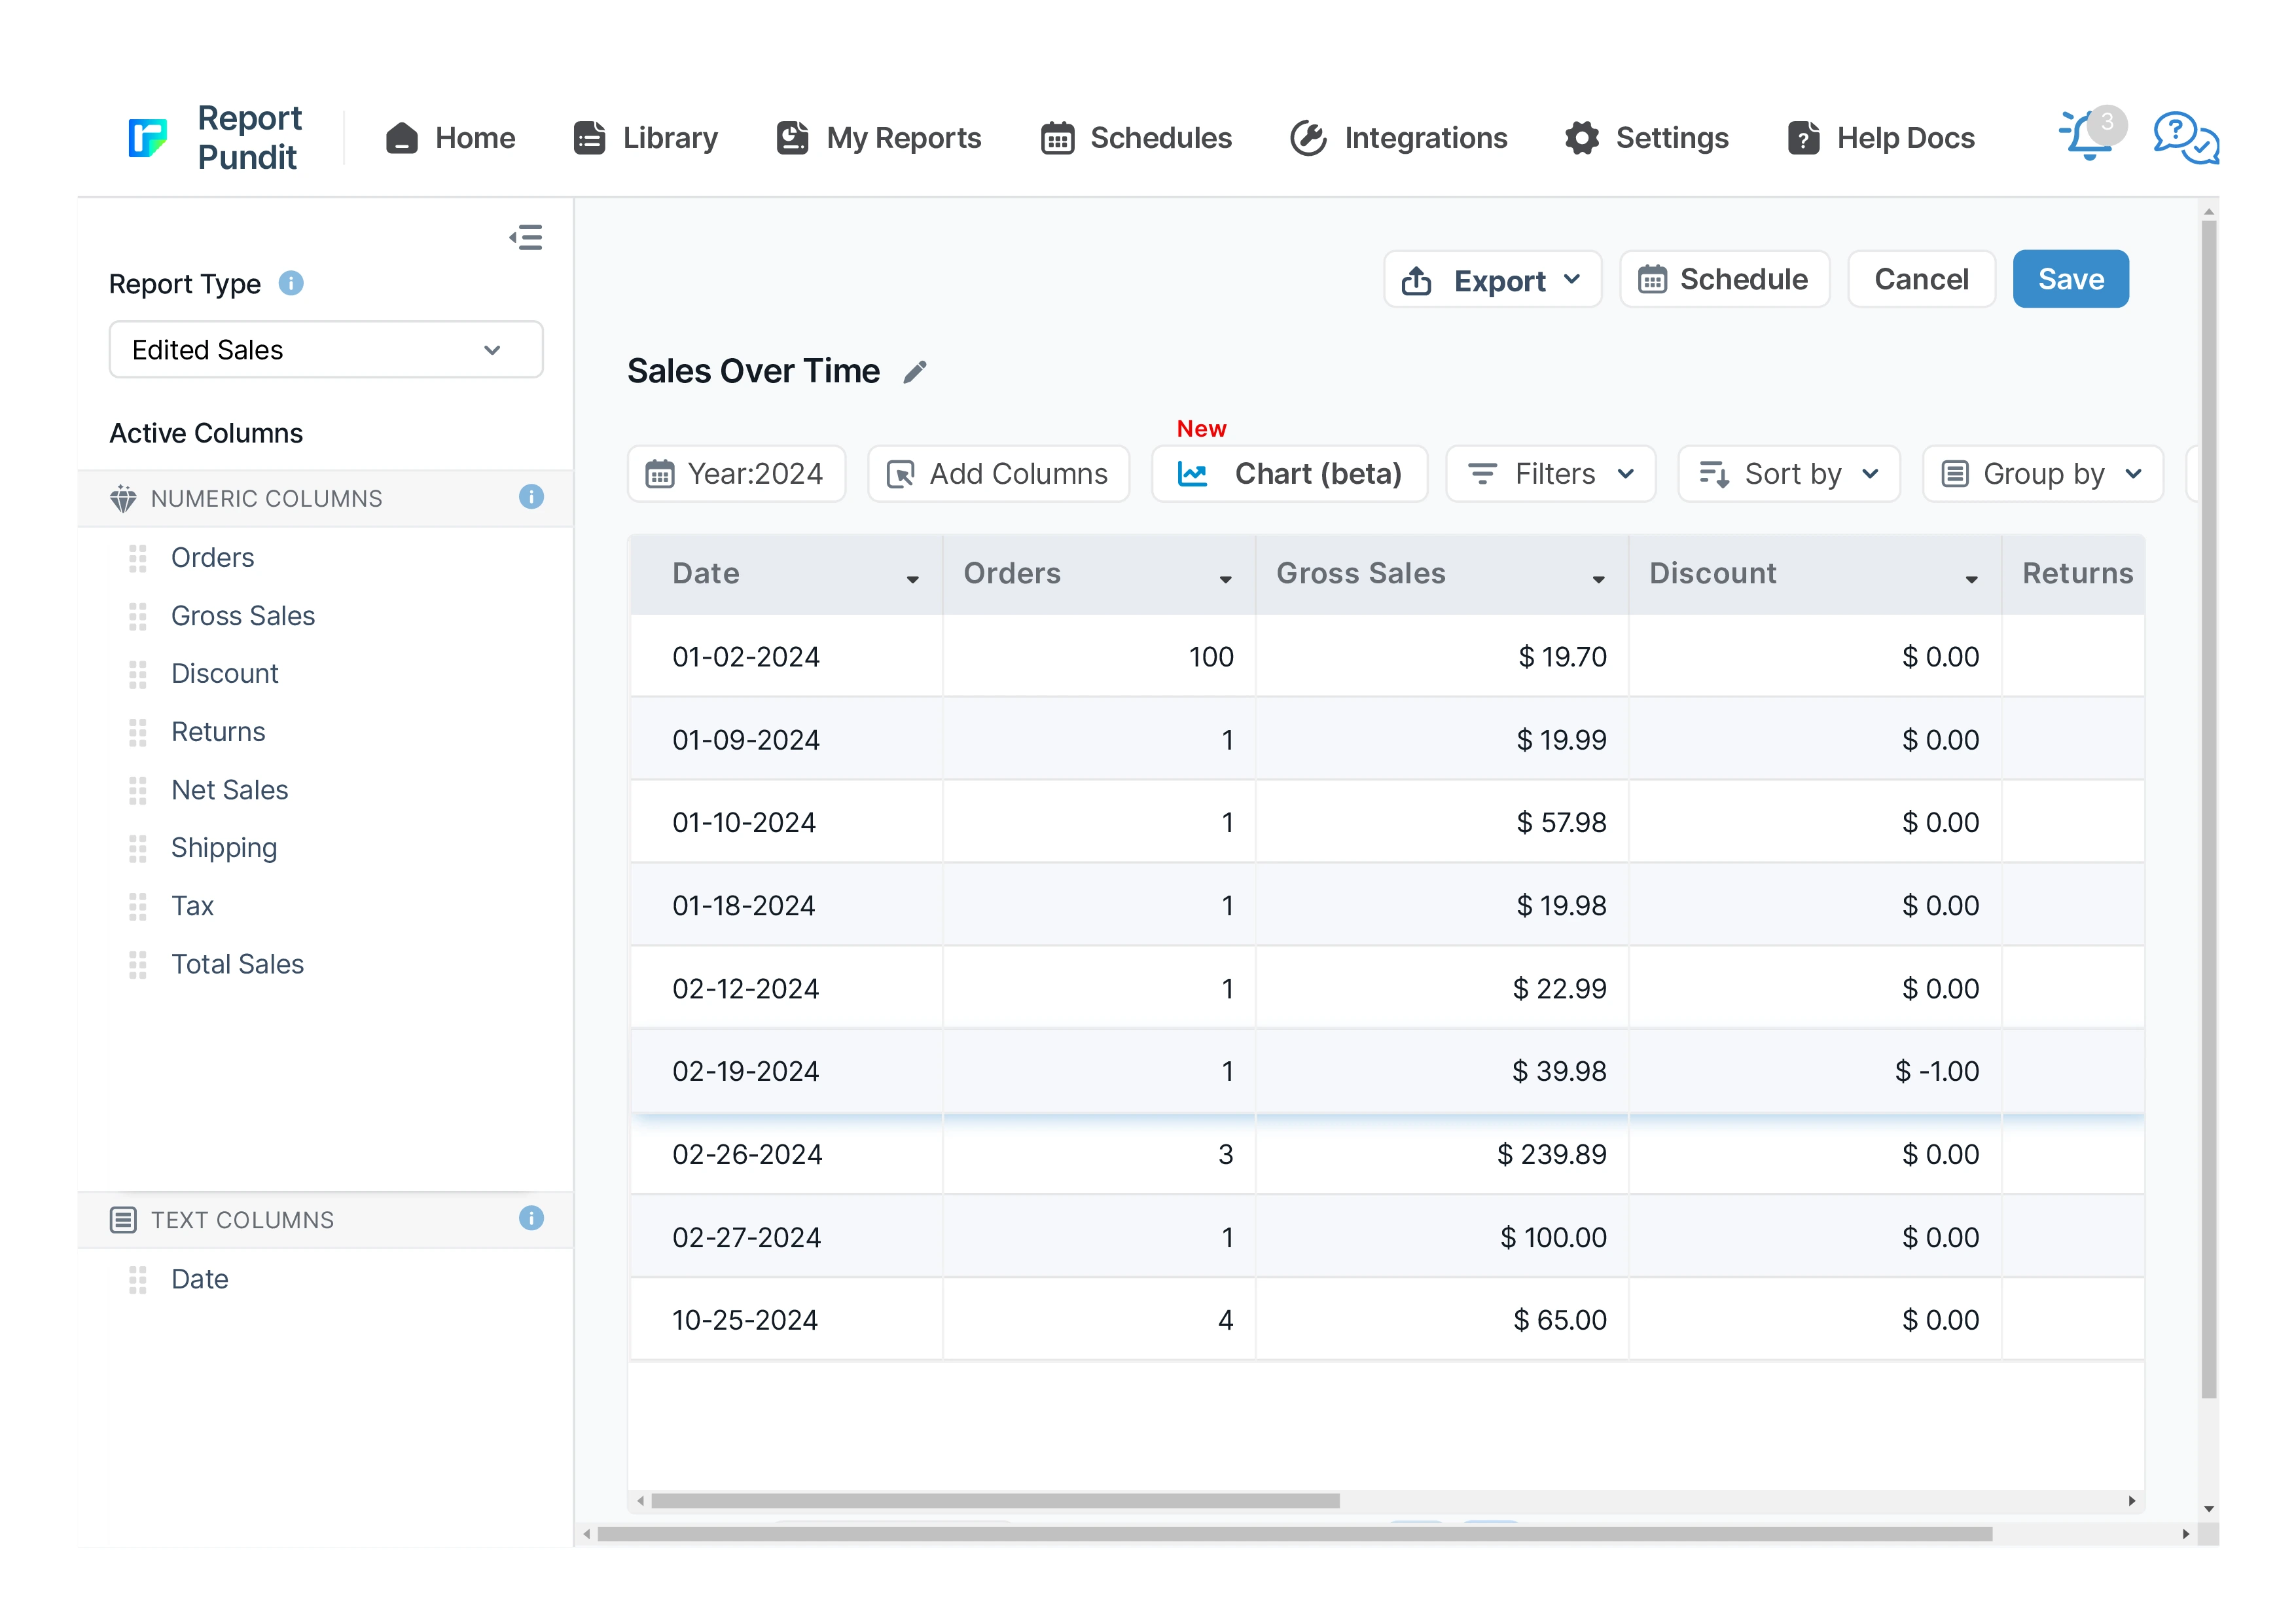Click the table's horizontal scrollbar

point(995,1500)
